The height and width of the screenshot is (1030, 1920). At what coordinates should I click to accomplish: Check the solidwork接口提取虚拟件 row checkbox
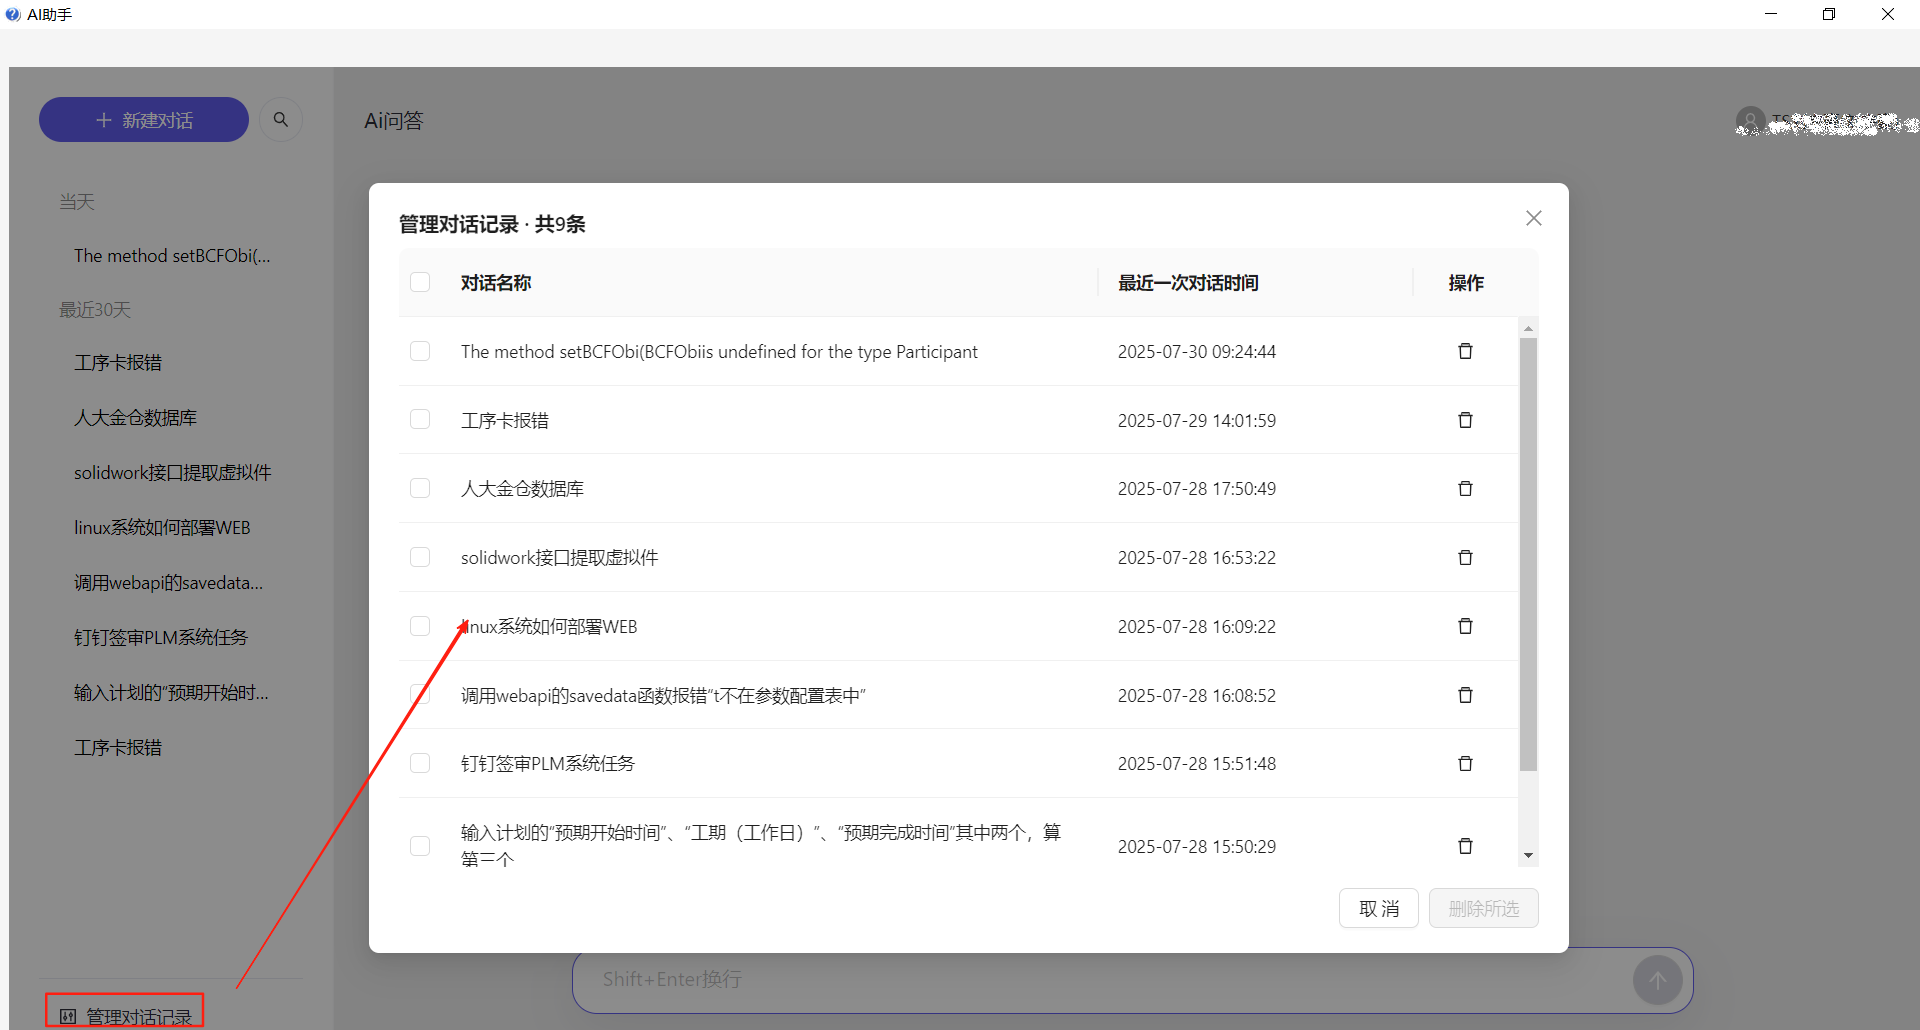click(420, 557)
